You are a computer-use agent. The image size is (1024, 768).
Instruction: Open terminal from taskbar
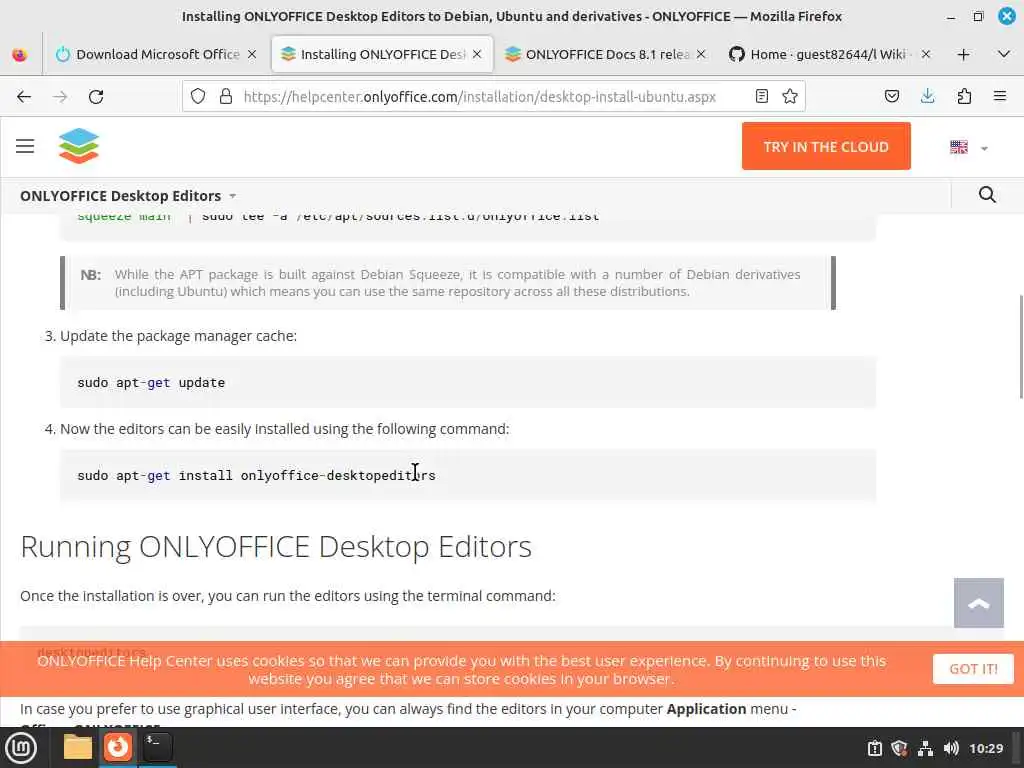[157, 747]
